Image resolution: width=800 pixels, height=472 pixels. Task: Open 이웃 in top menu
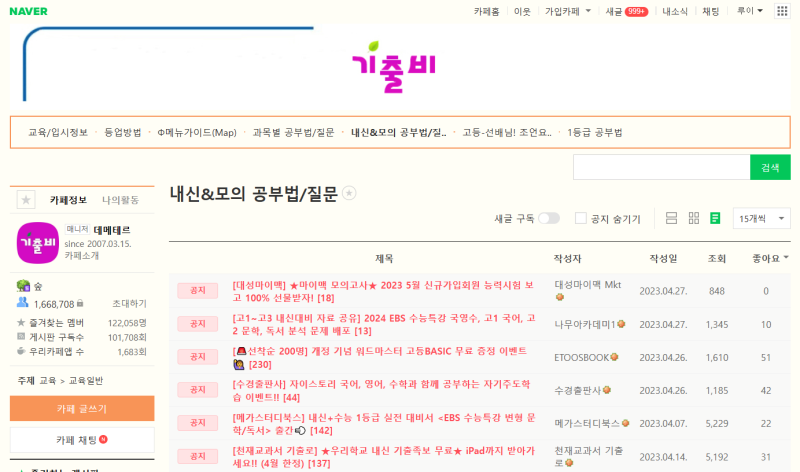click(522, 11)
